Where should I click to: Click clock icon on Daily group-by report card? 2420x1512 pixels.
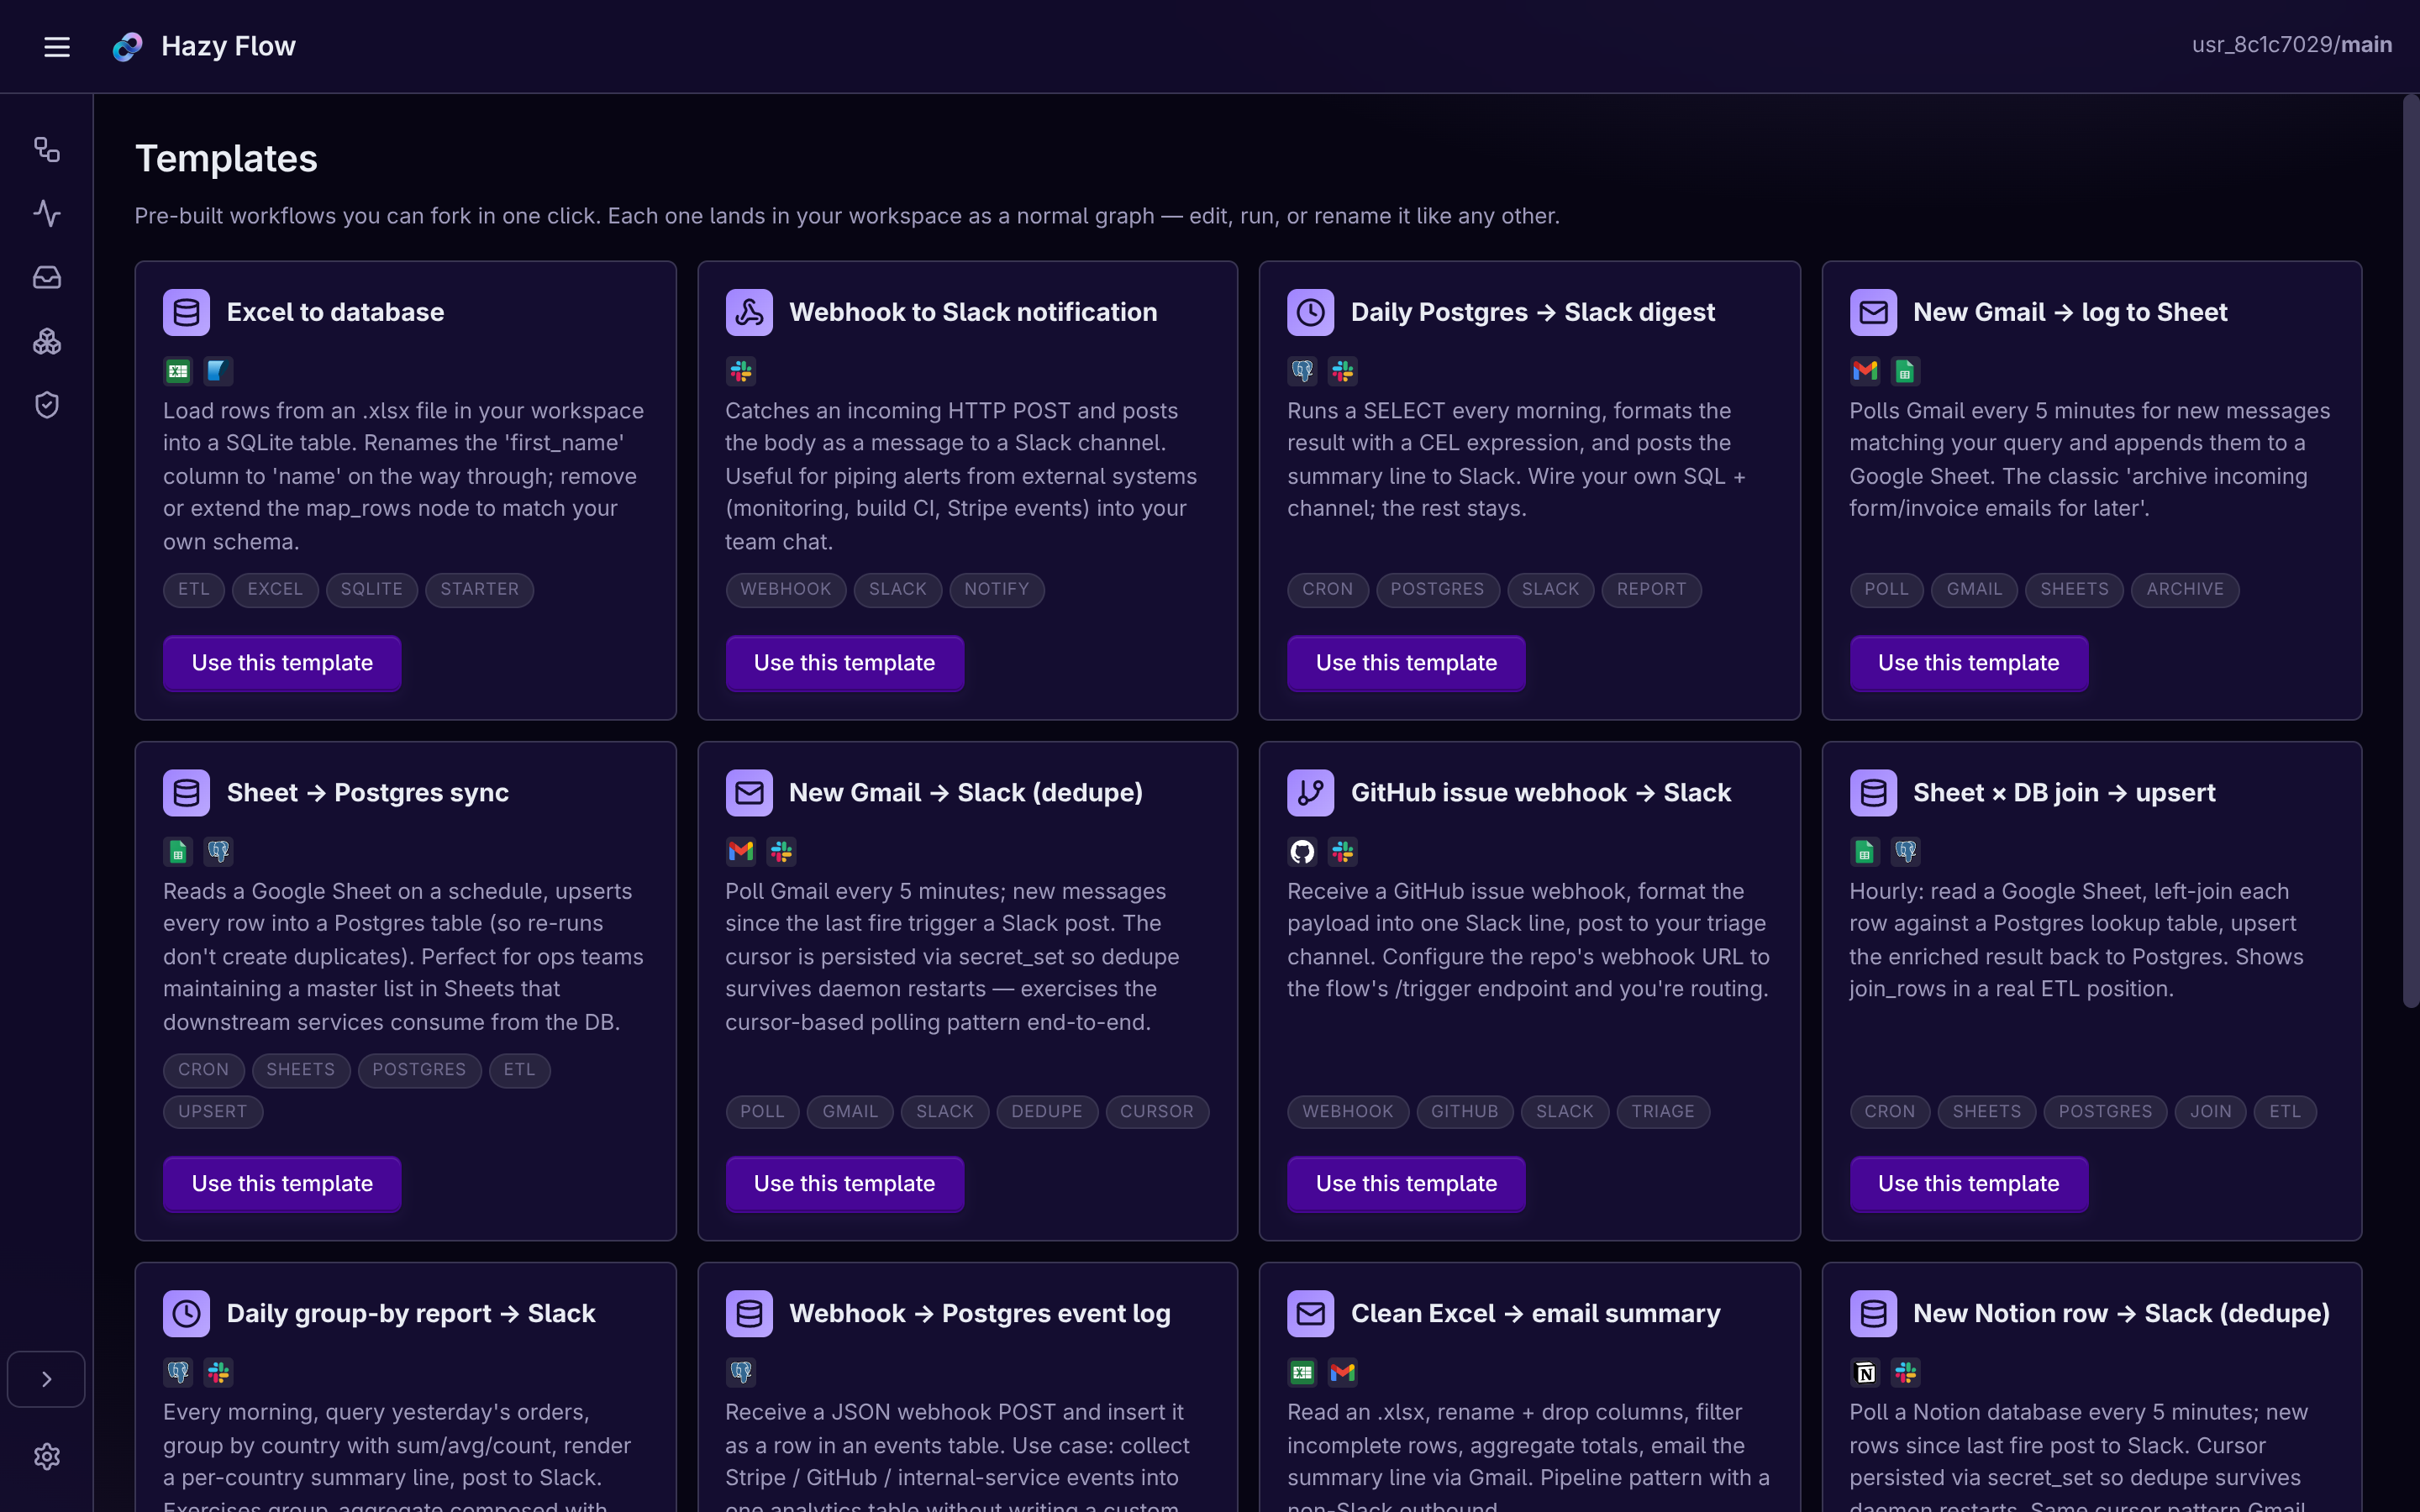click(x=186, y=1314)
